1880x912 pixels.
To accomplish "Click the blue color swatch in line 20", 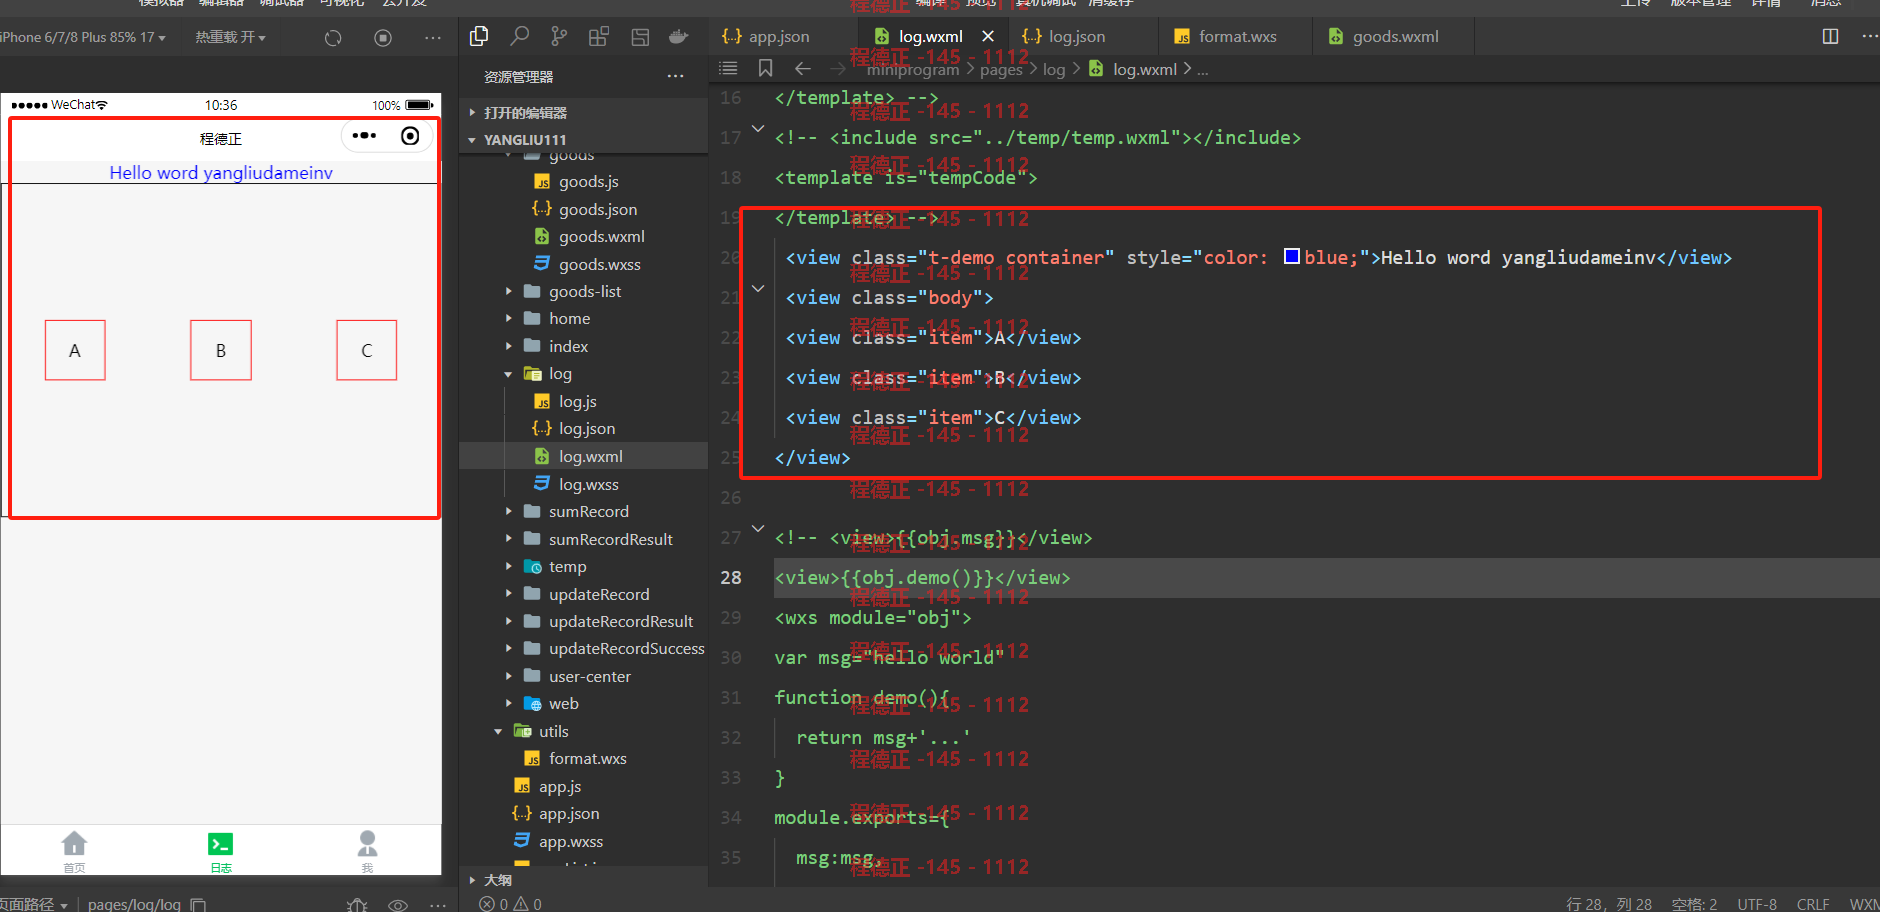I will tap(1292, 256).
